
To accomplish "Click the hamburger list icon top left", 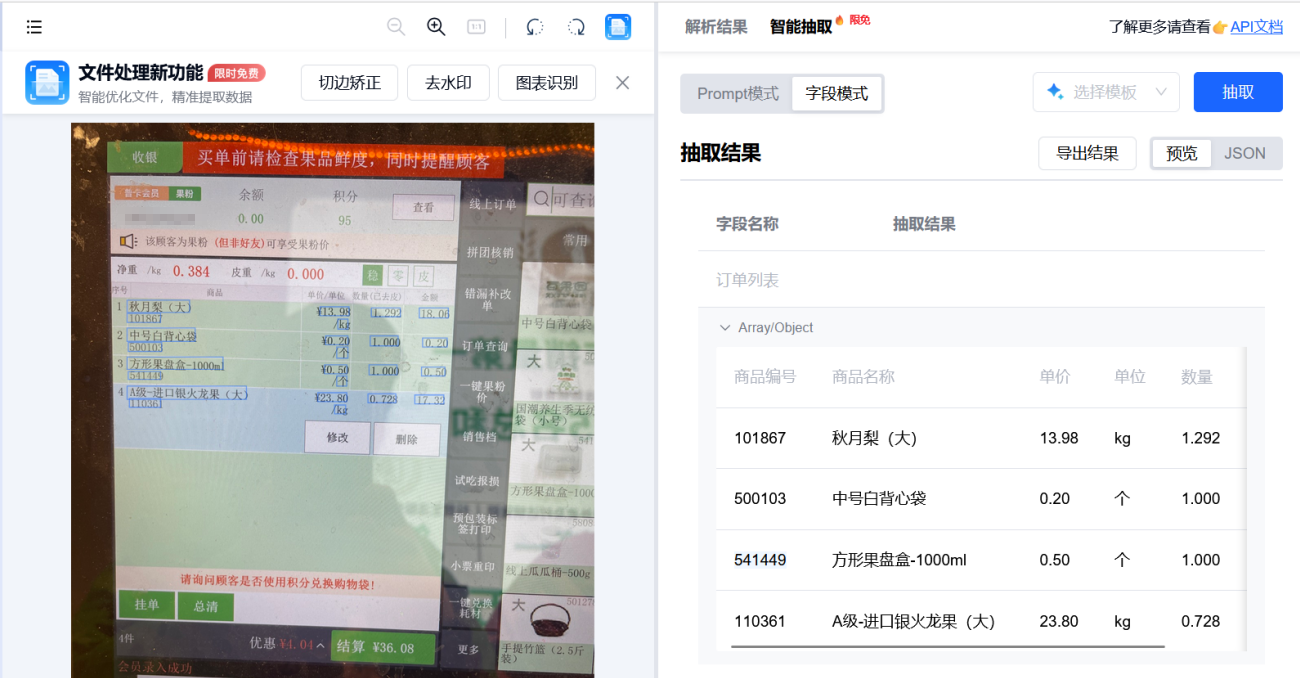I will pyautogui.click(x=33, y=27).
